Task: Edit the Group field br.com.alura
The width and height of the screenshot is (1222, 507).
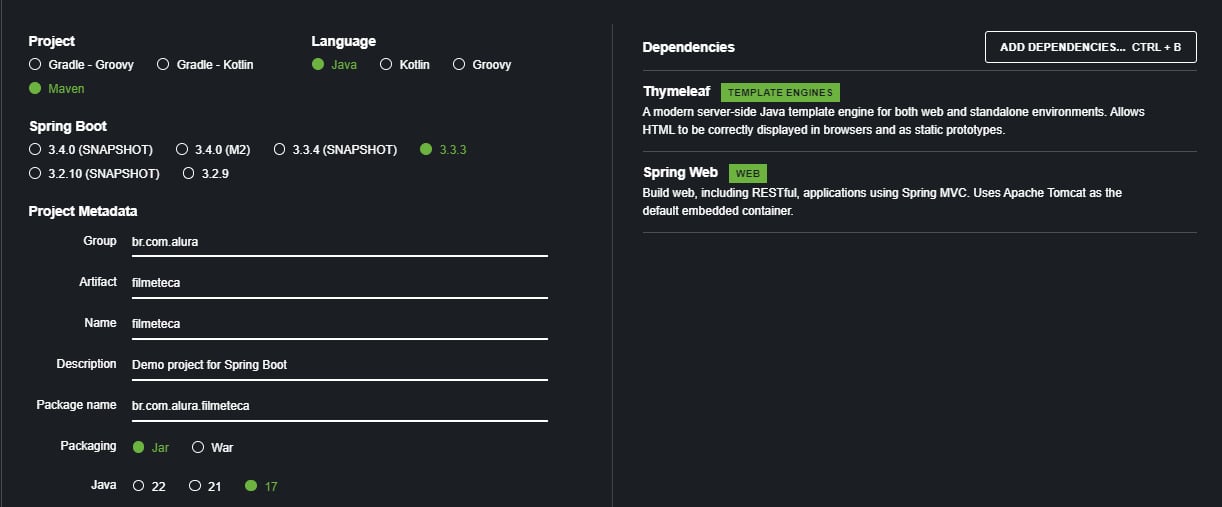Action: 339,241
